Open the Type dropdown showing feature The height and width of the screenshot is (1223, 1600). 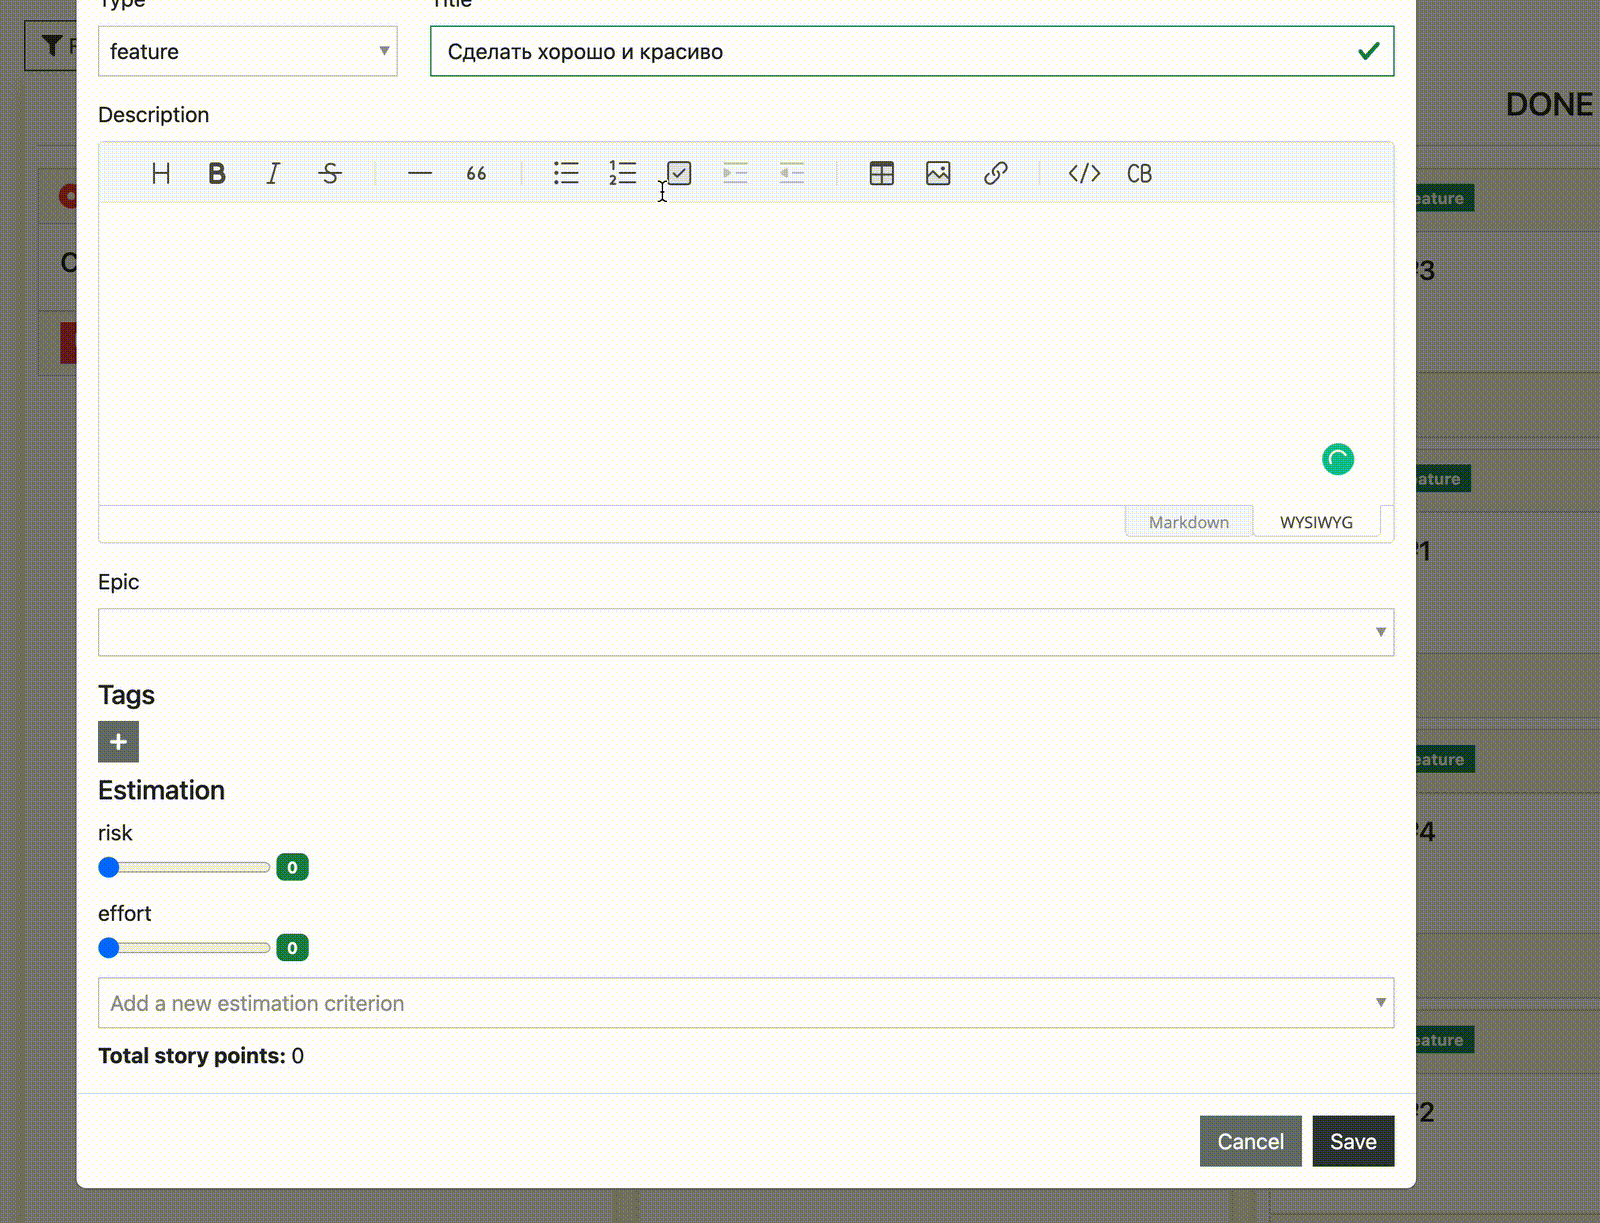pos(247,52)
